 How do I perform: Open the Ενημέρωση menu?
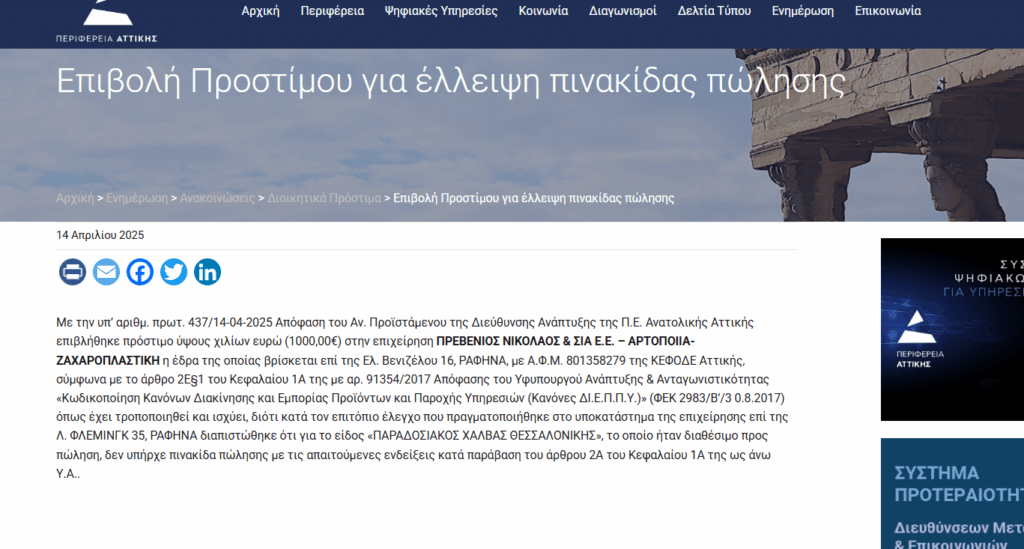803,11
